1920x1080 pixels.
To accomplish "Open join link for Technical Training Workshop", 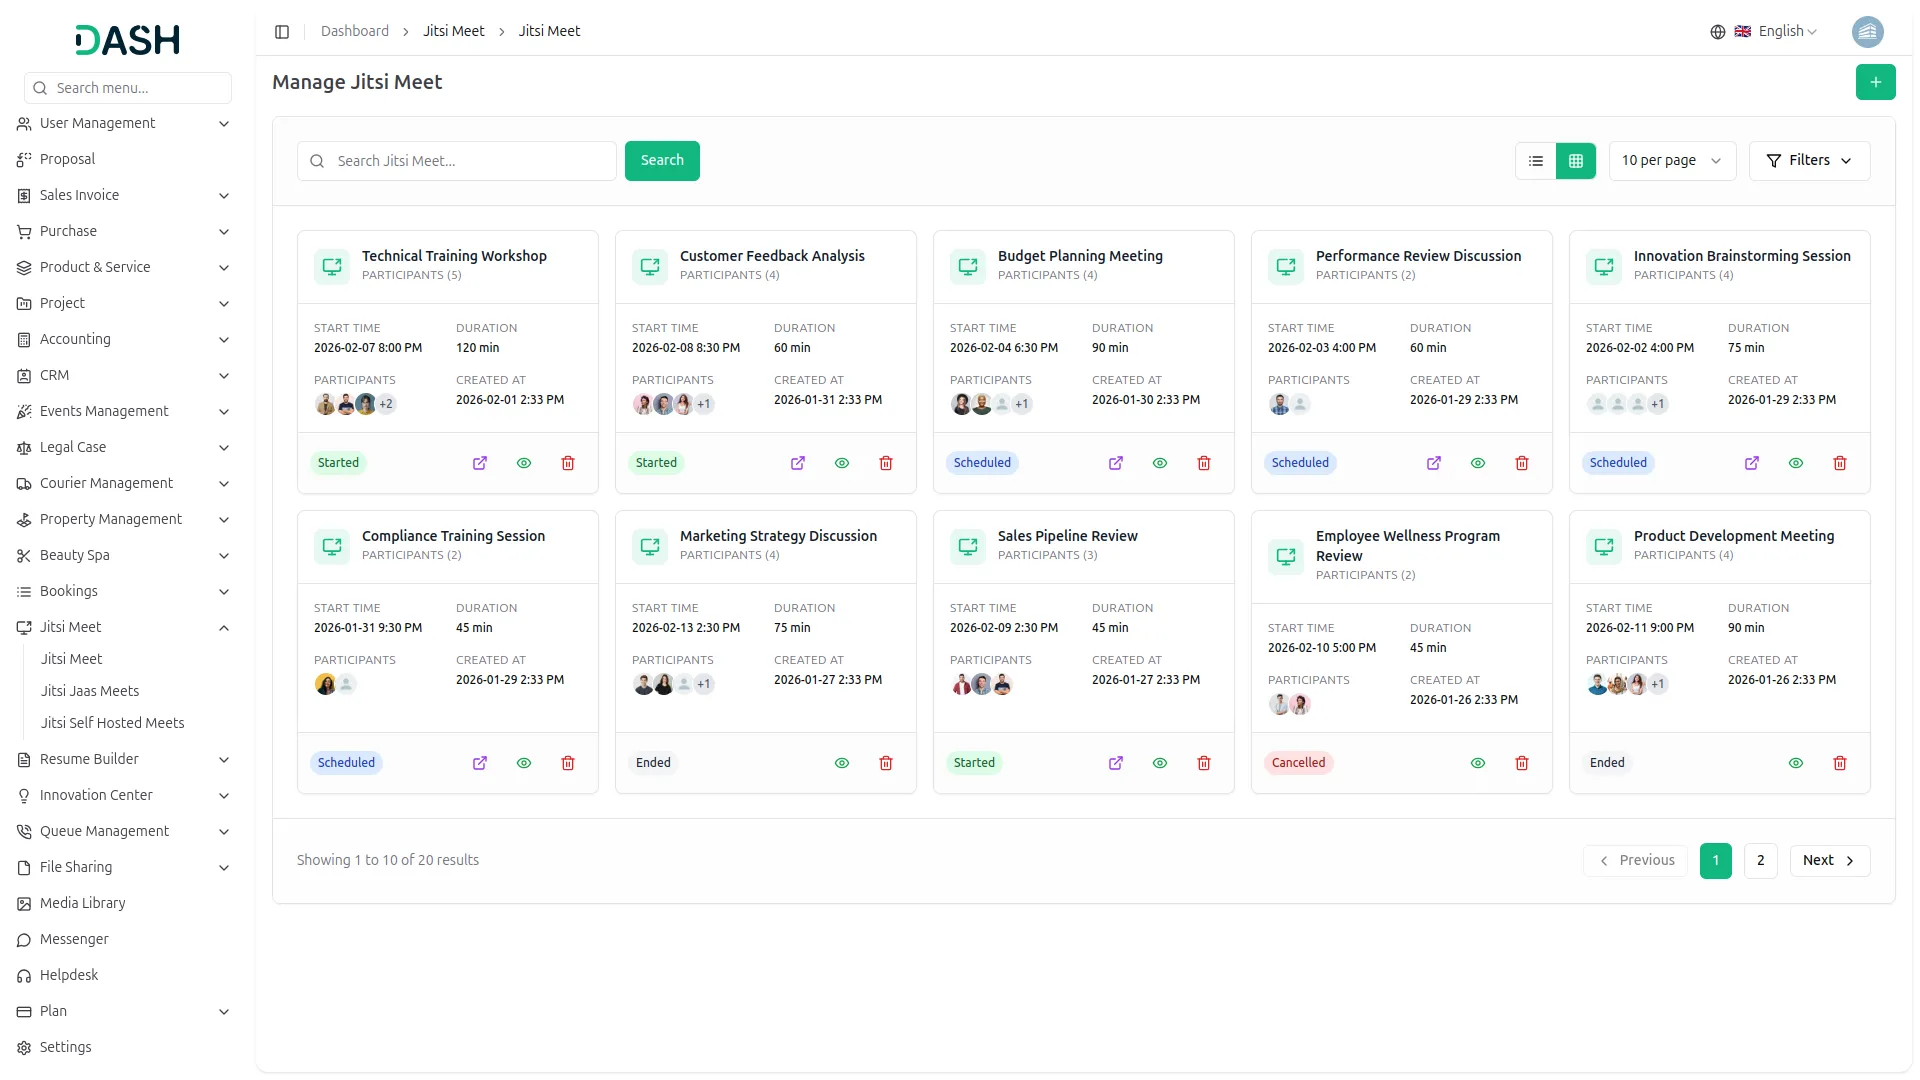I will tap(480, 463).
